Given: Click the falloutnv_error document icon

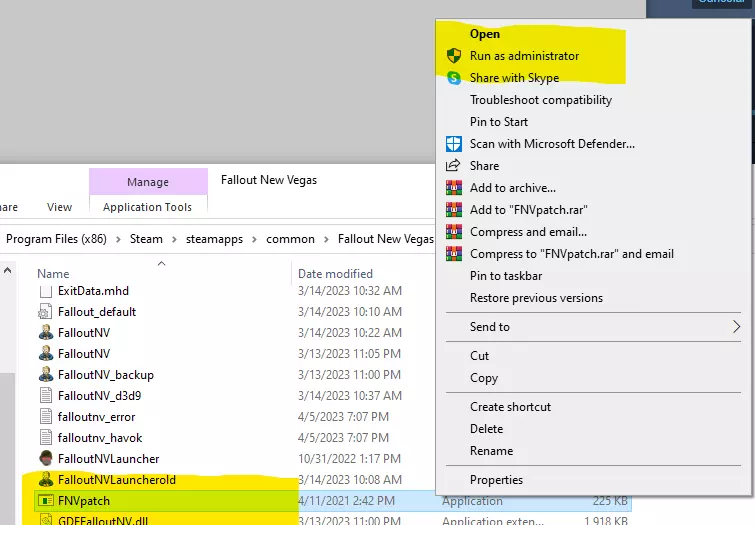Looking at the screenshot, I should pyautogui.click(x=46, y=416).
